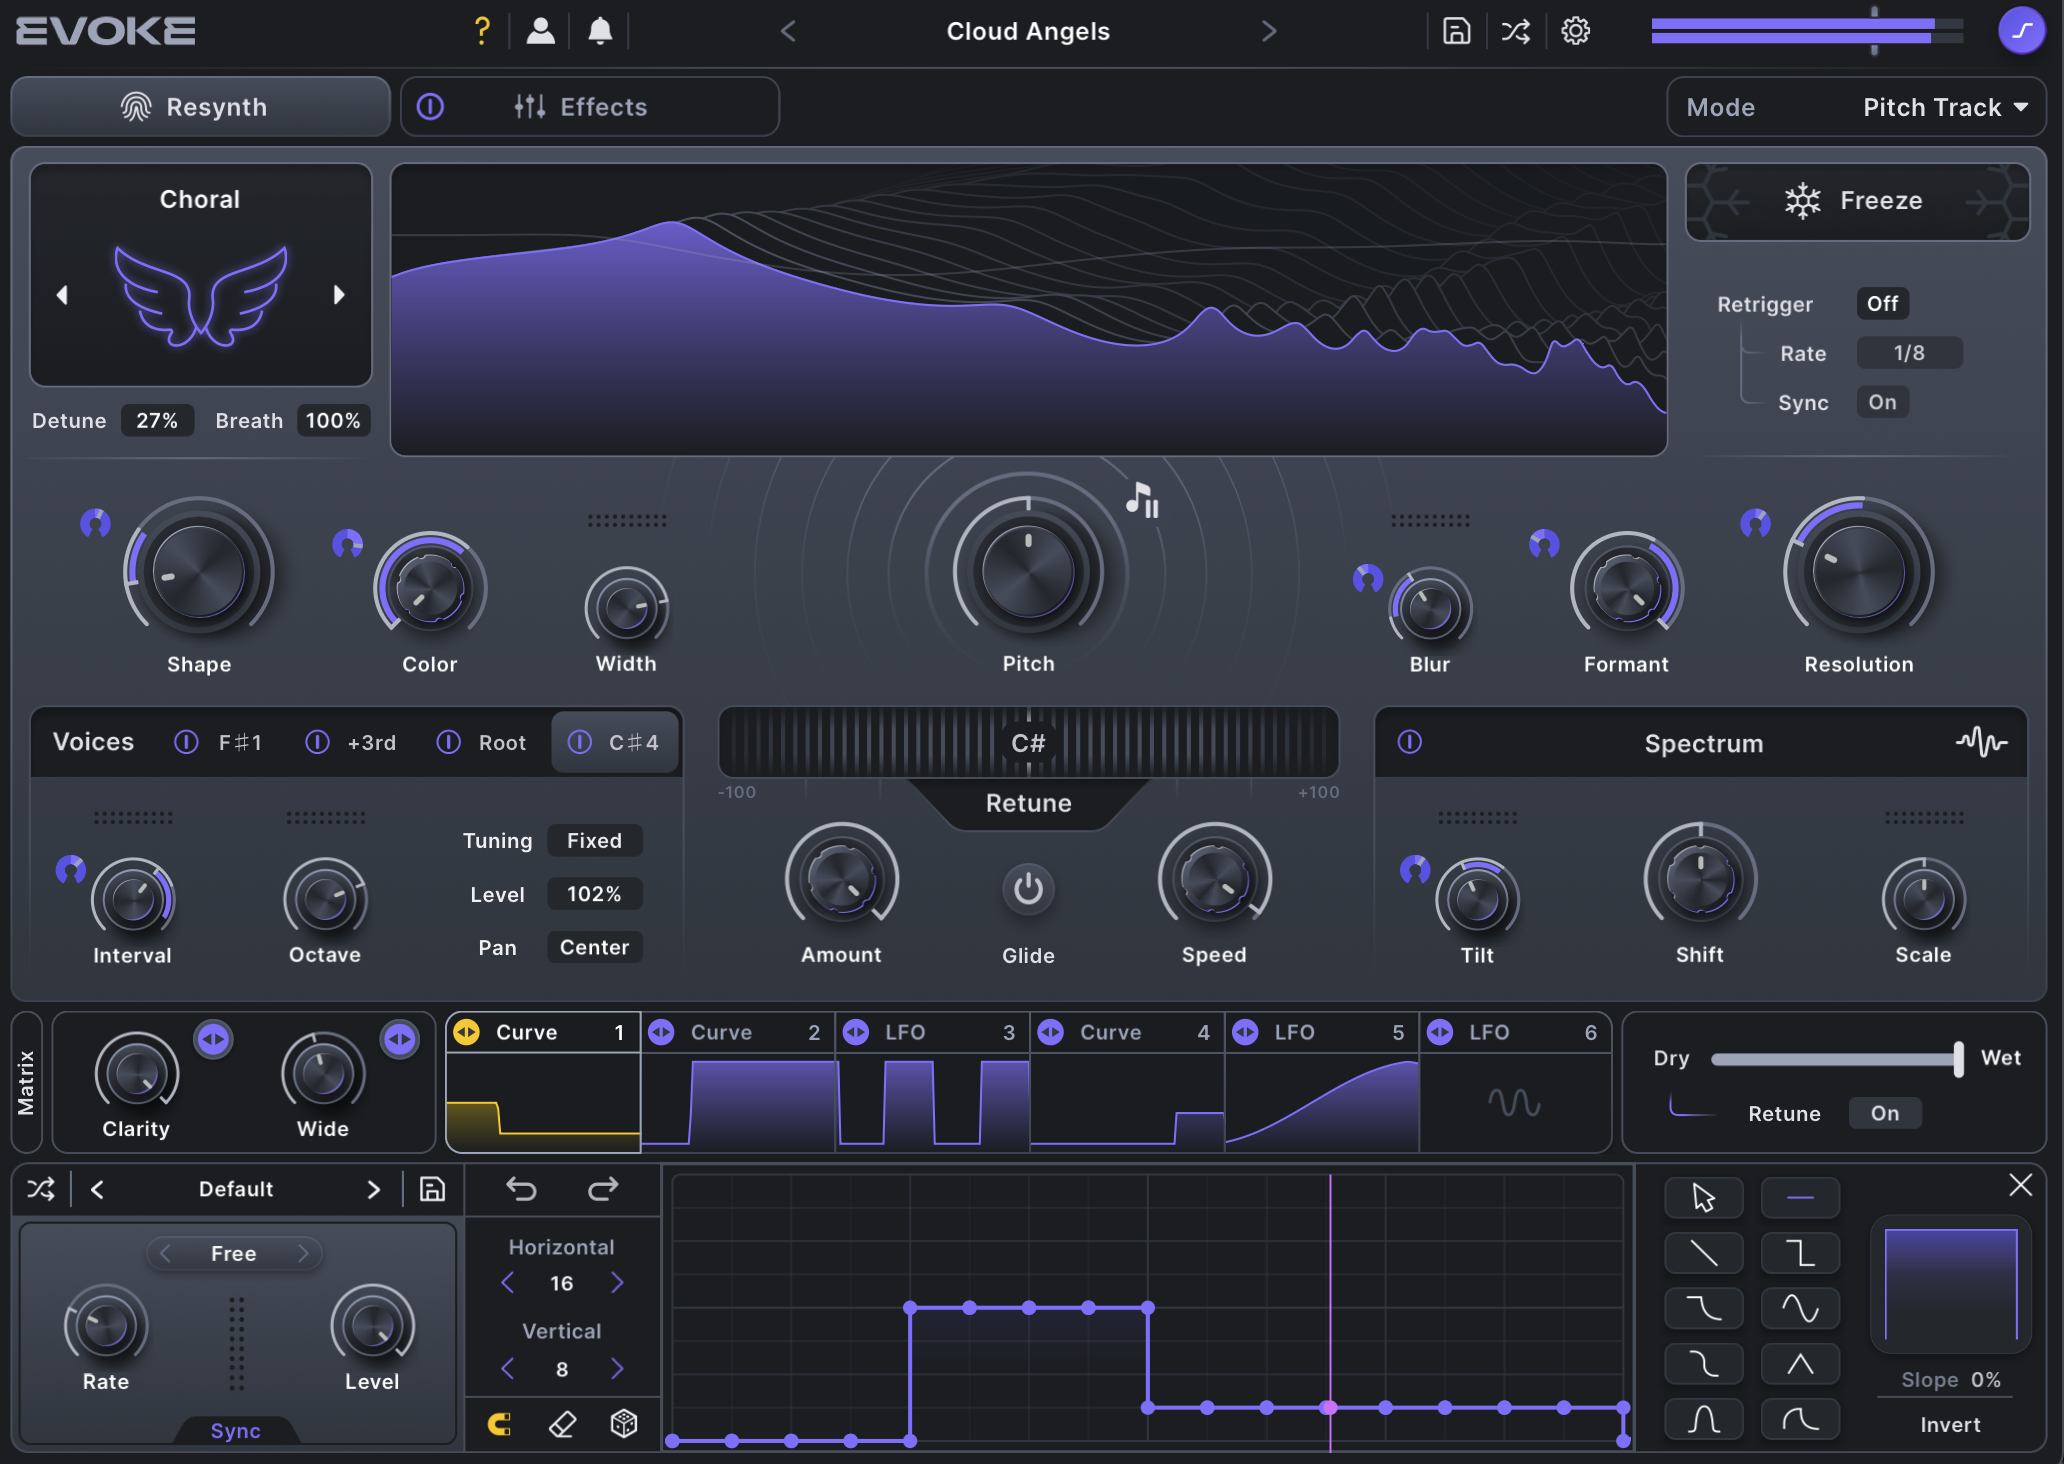
Task: Toggle the Effects power button
Action: click(431, 106)
